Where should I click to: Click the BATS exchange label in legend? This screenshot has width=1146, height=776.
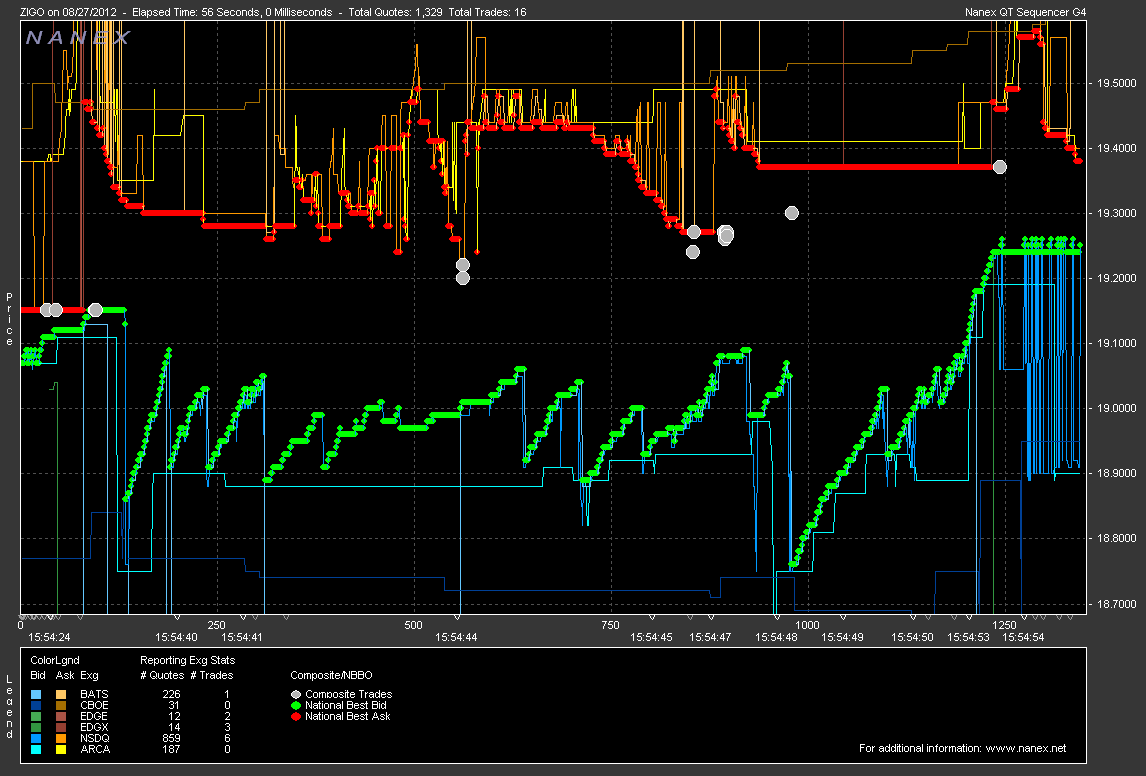pos(94,694)
